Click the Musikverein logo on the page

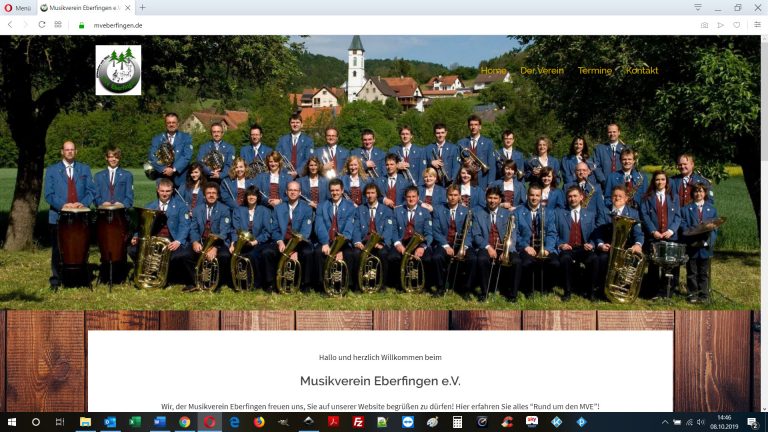[118, 70]
